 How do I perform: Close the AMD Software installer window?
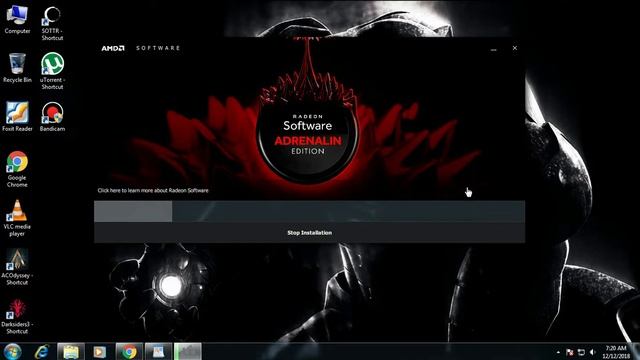515,48
